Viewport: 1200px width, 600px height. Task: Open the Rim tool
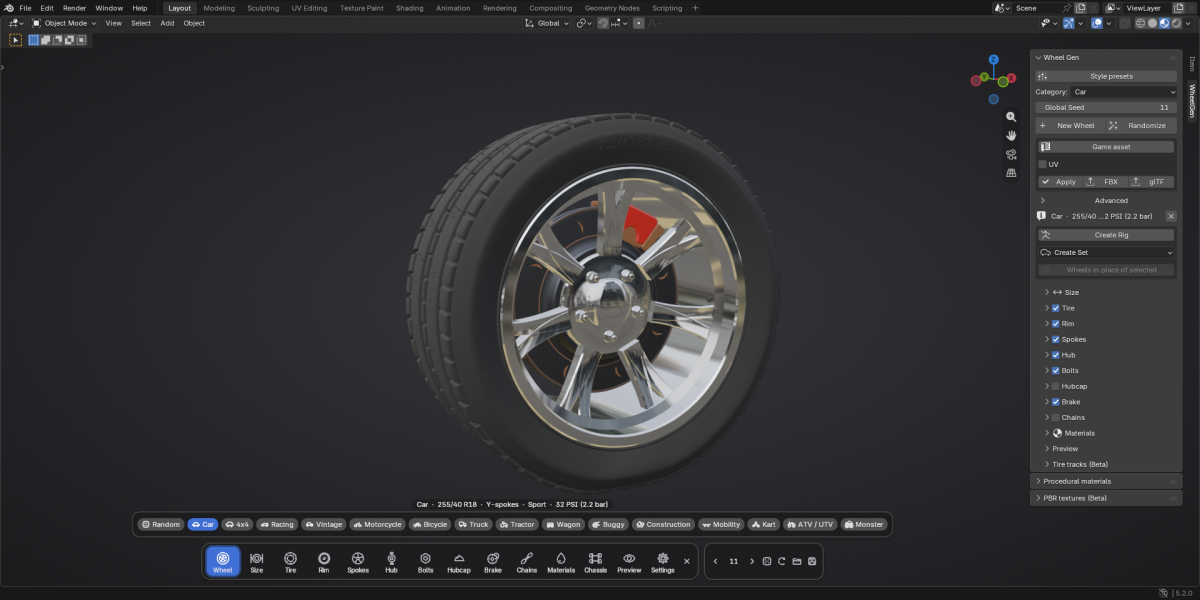point(324,561)
